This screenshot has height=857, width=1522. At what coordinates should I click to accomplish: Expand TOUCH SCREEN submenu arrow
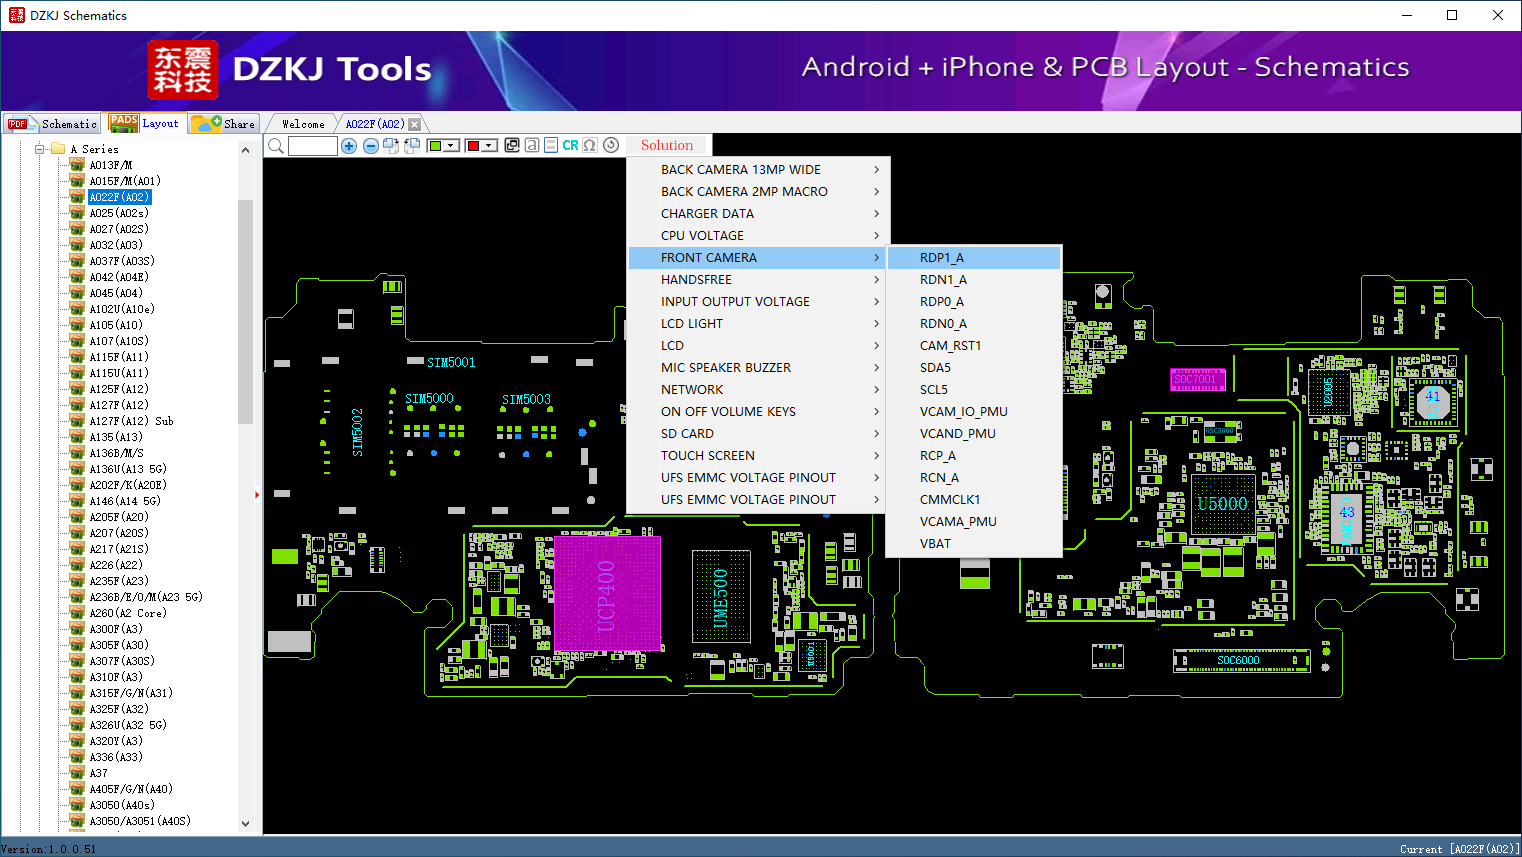877,456
